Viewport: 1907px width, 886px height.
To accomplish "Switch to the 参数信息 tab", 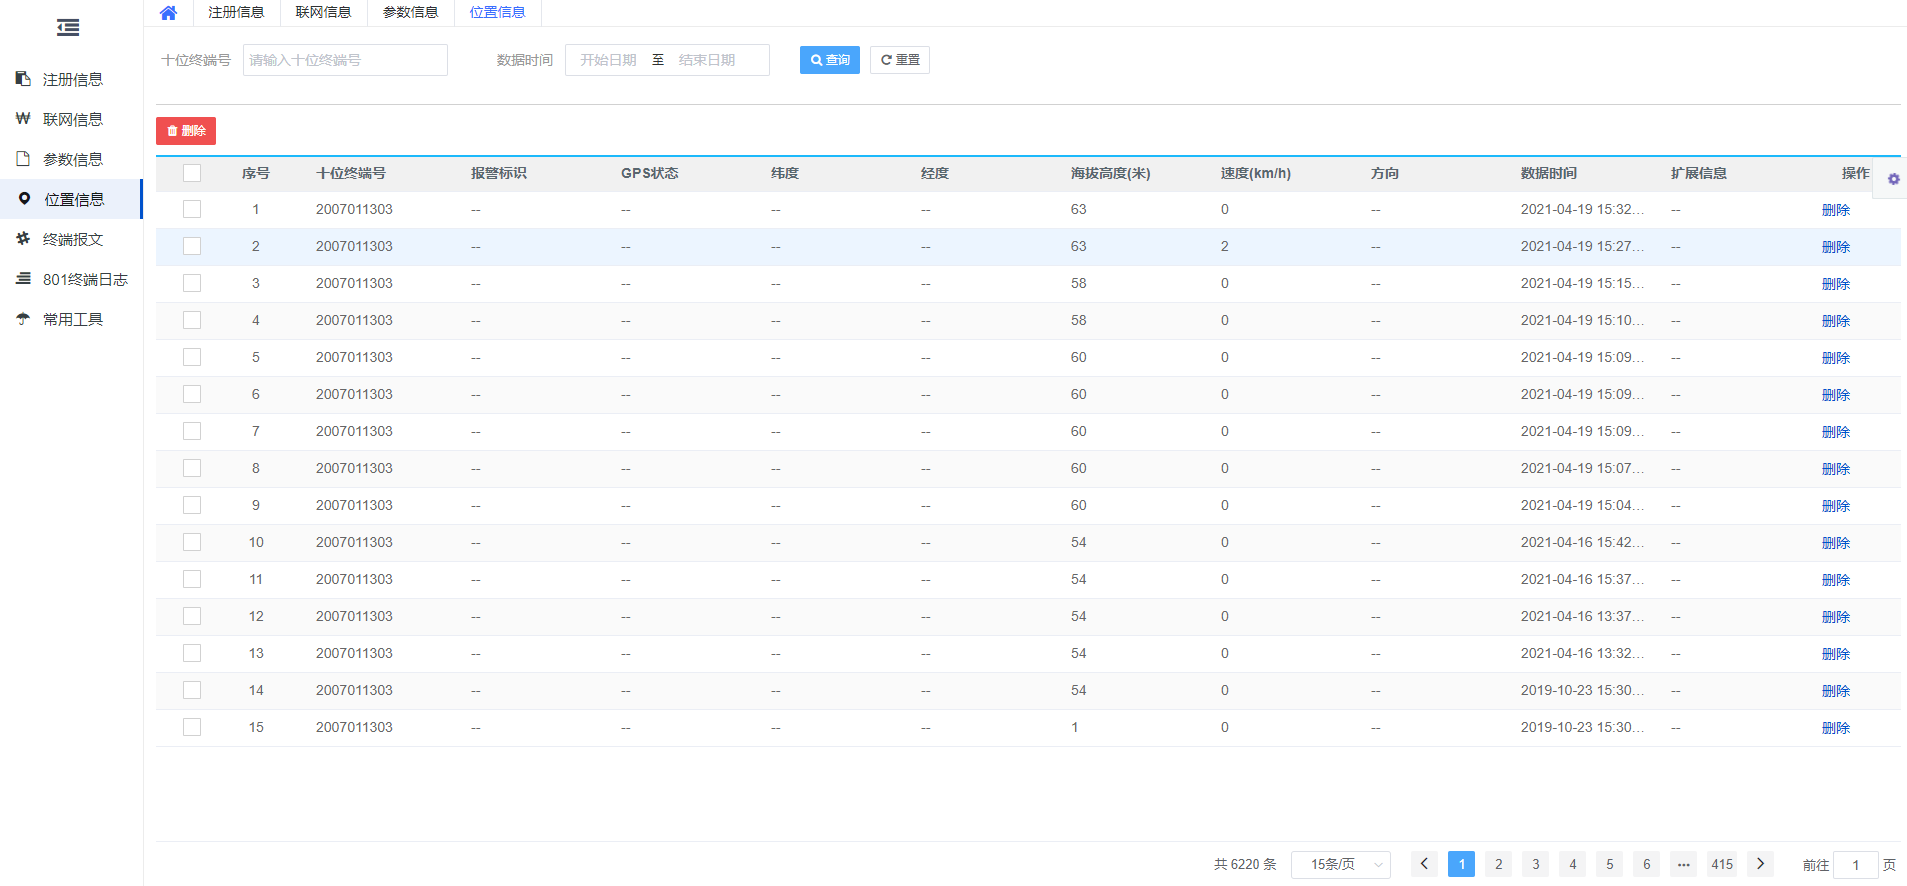I will (410, 13).
